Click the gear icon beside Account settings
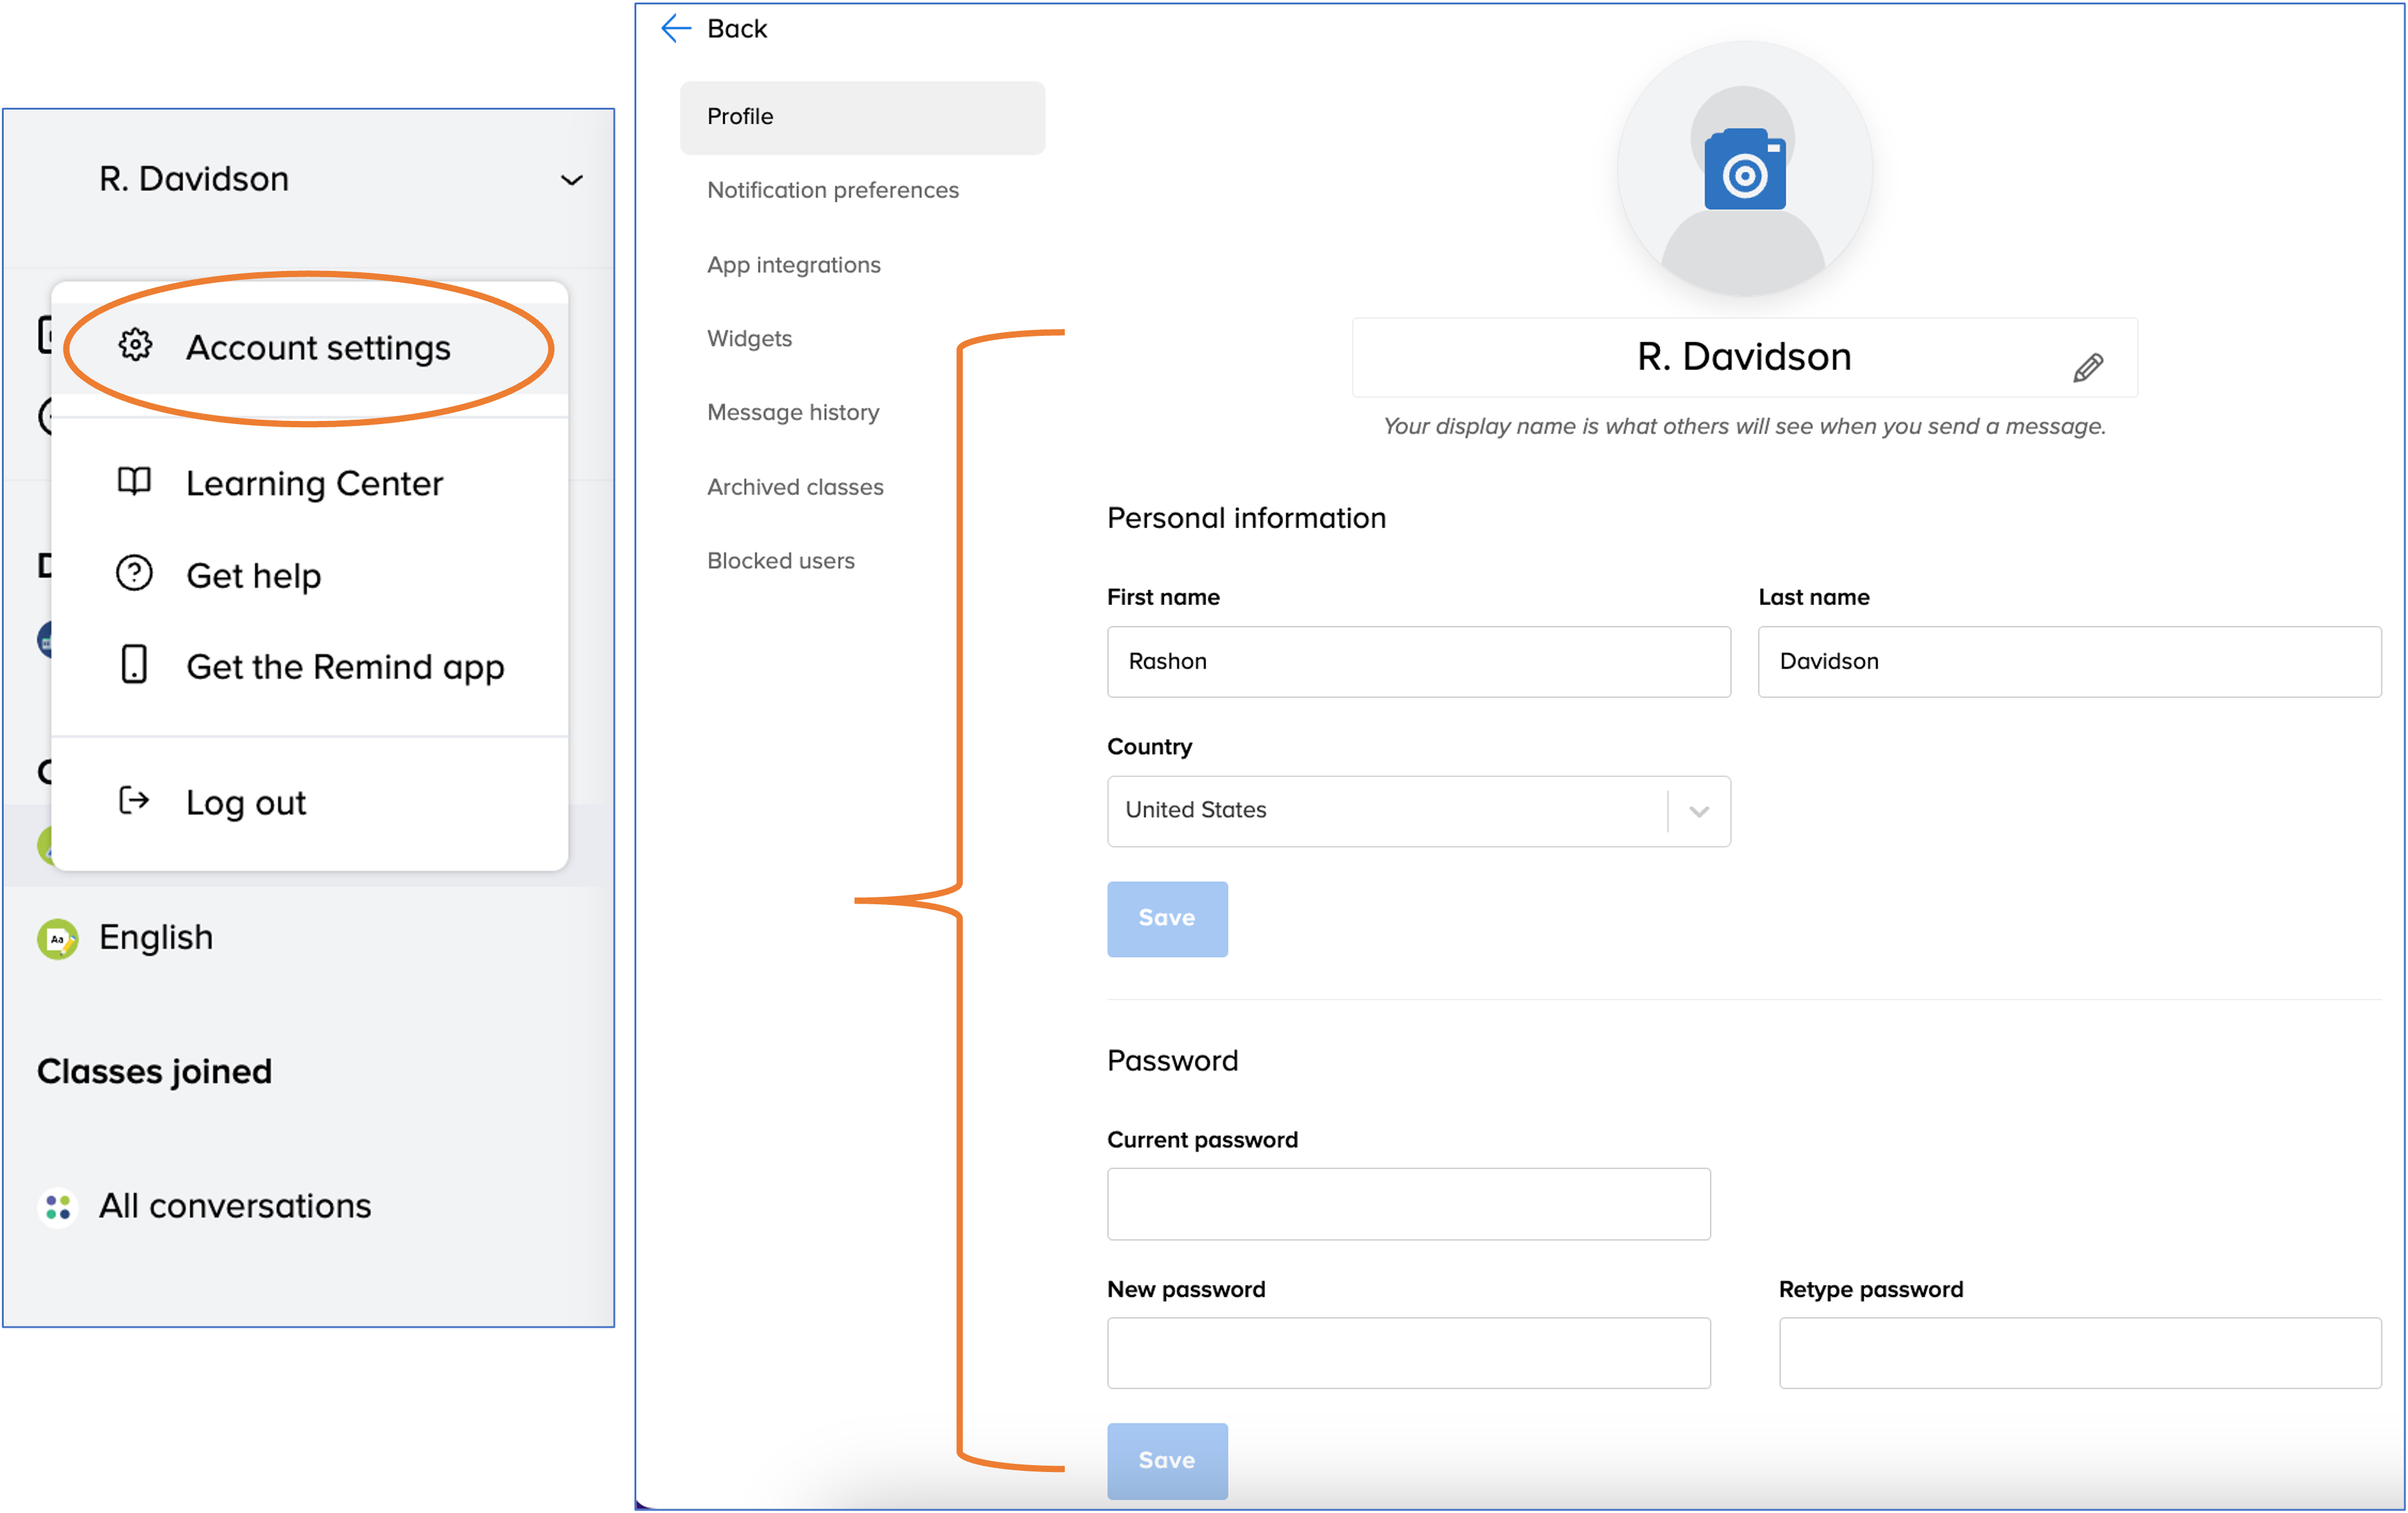This screenshot has height=1513, width=2408. [135, 345]
